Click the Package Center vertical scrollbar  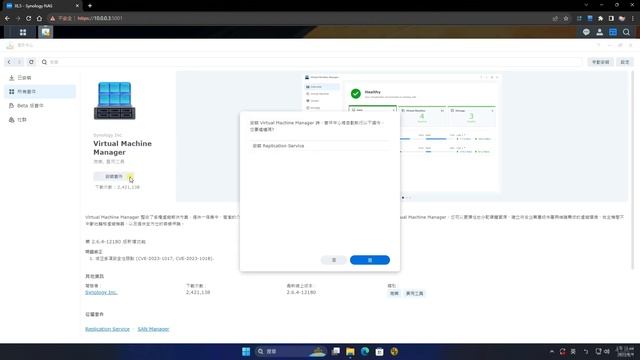(x=633, y=169)
